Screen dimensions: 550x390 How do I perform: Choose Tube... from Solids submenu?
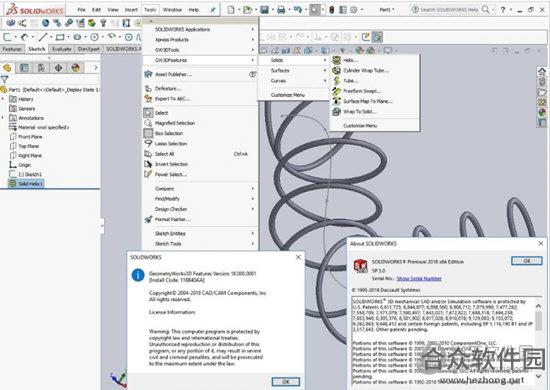point(375,81)
